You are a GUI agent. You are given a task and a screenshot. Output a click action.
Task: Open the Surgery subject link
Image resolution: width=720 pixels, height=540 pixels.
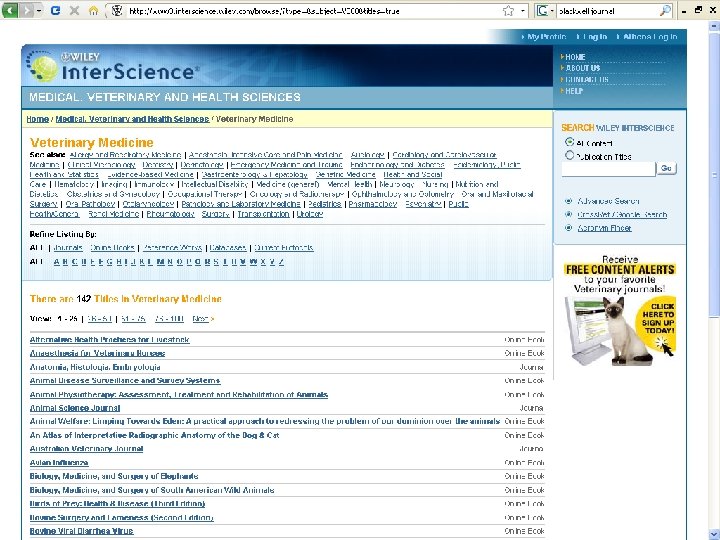point(215,214)
